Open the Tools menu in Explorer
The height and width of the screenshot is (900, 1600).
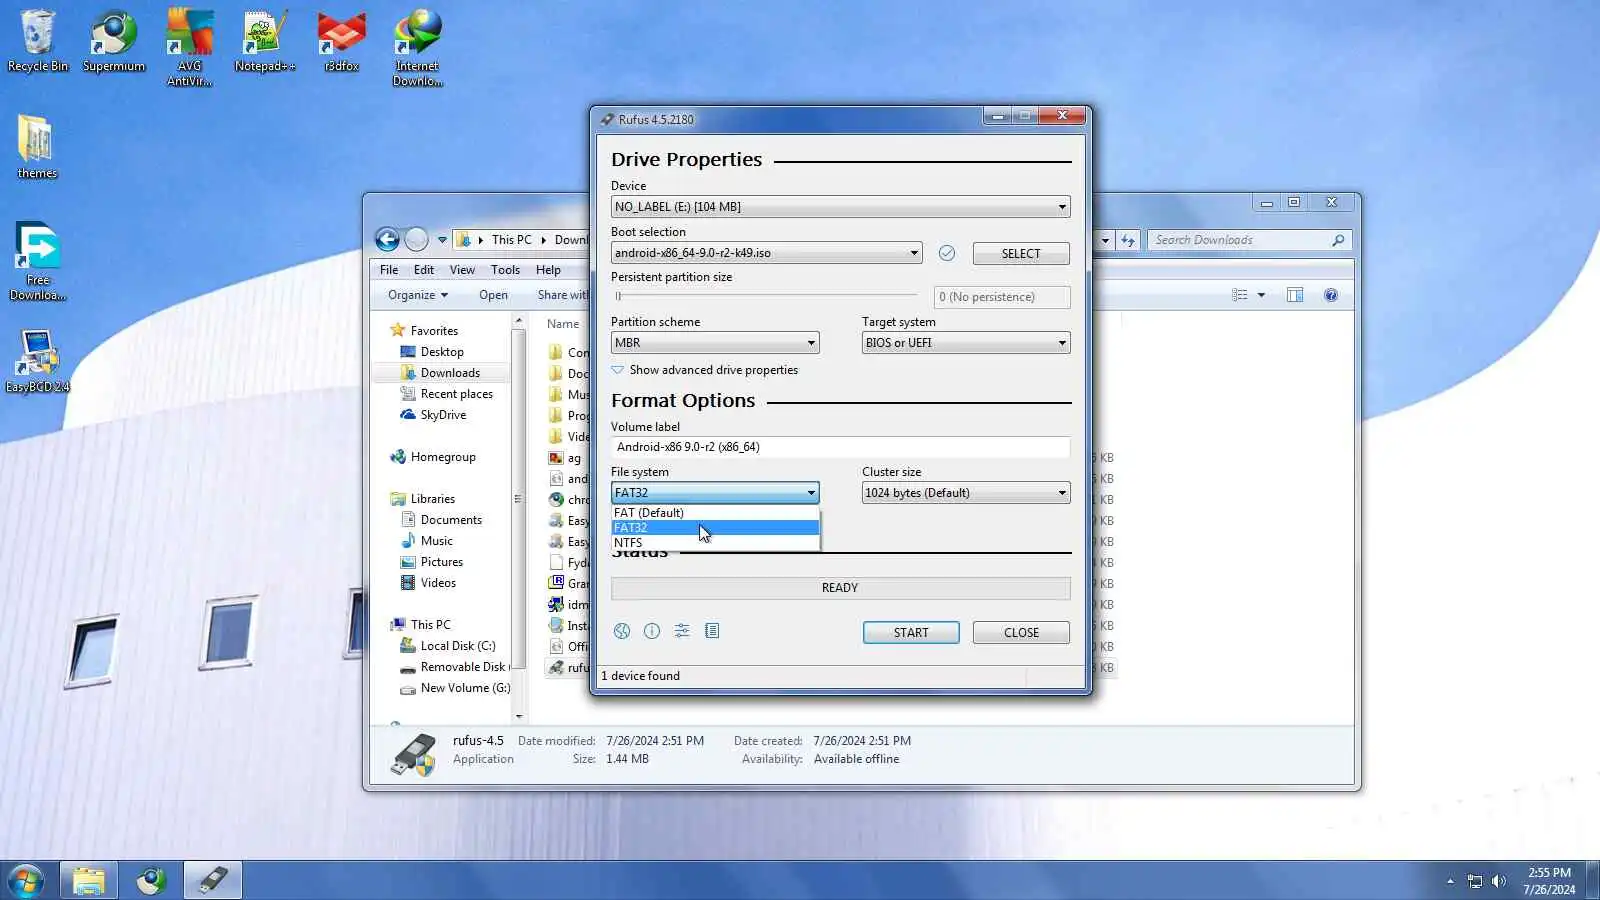(x=505, y=270)
